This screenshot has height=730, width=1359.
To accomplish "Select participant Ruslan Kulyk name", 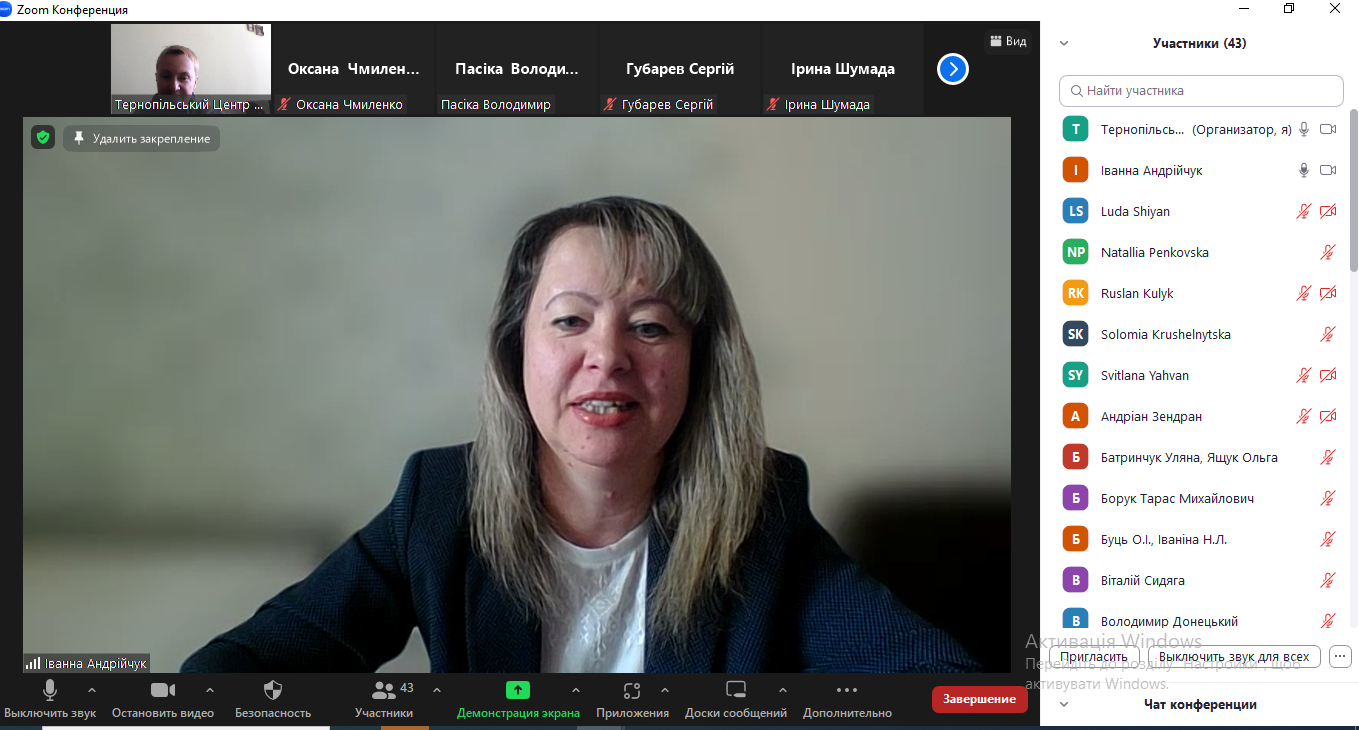I will pyautogui.click(x=1137, y=293).
